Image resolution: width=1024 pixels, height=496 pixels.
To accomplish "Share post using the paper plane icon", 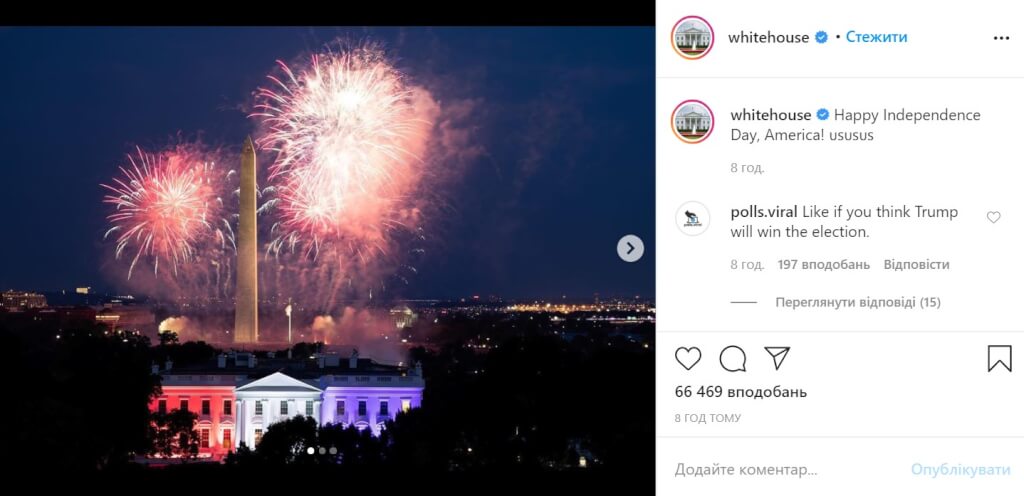I will (777, 358).
